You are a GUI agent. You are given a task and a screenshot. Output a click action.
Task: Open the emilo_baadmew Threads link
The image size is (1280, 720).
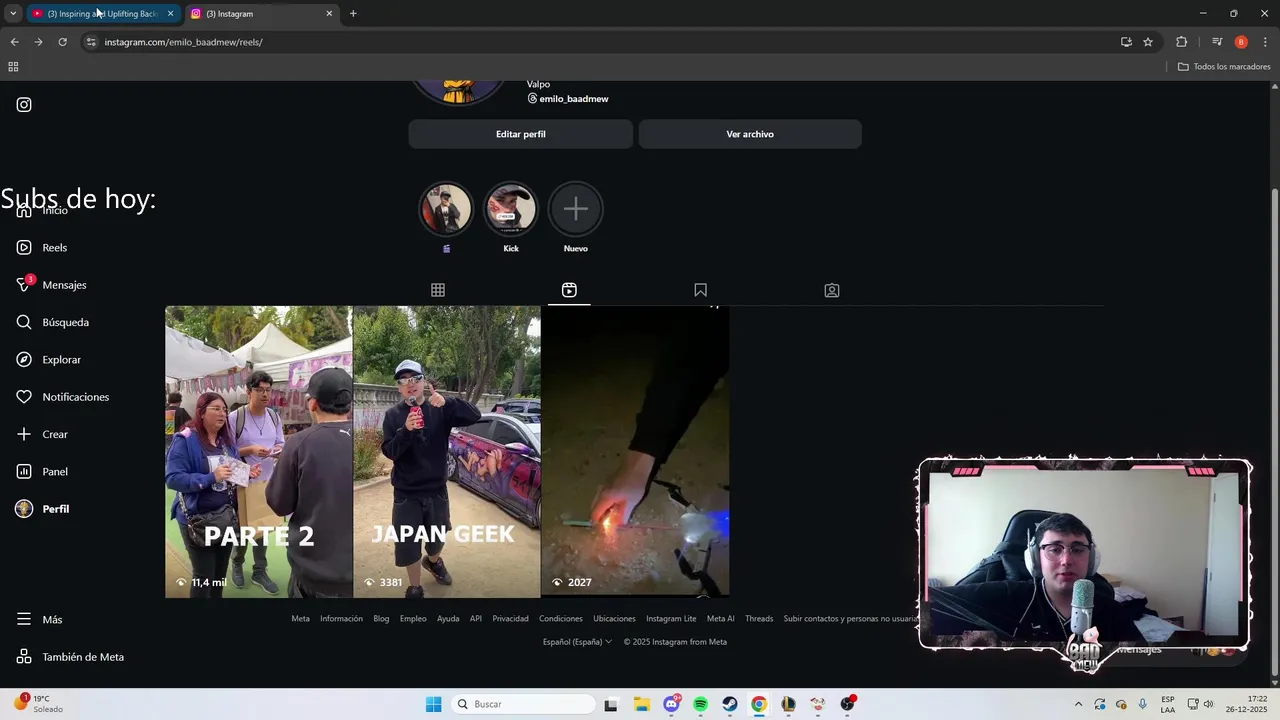pos(568,99)
